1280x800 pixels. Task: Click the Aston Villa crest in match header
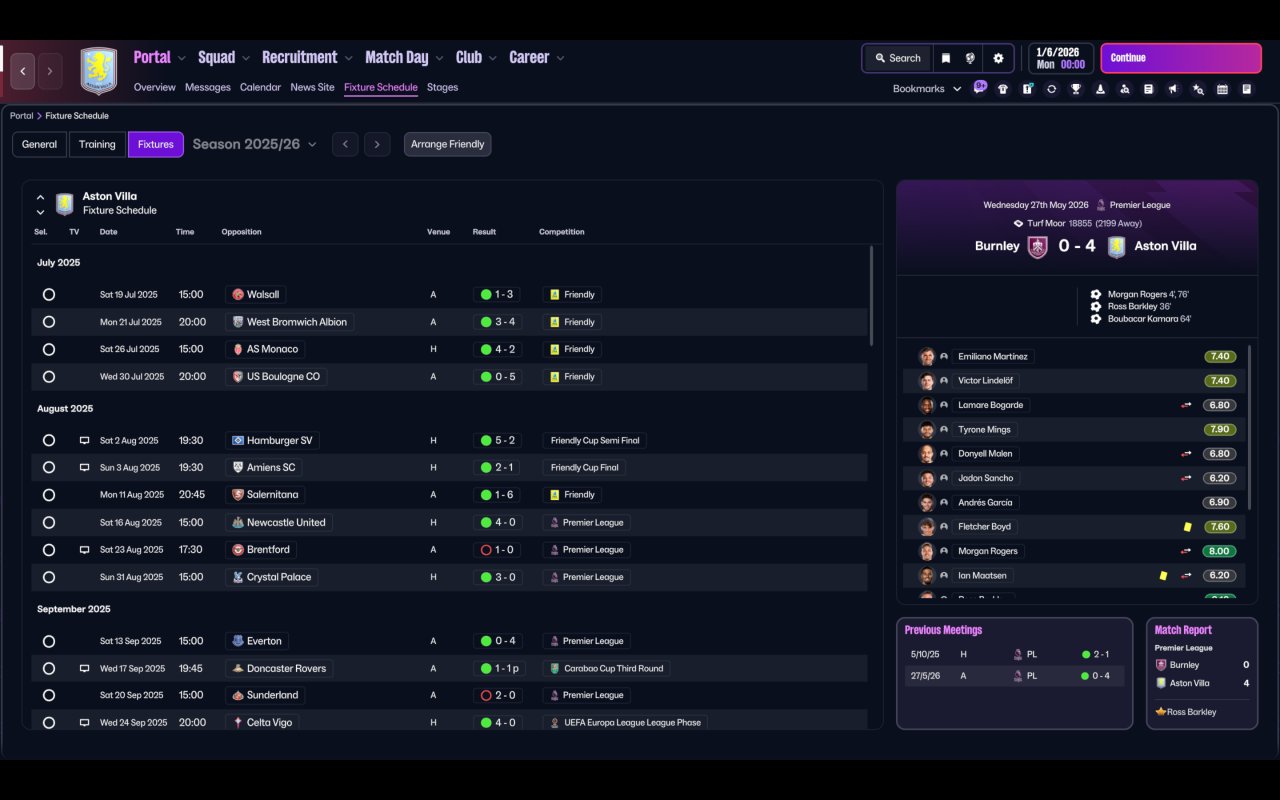point(1116,246)
